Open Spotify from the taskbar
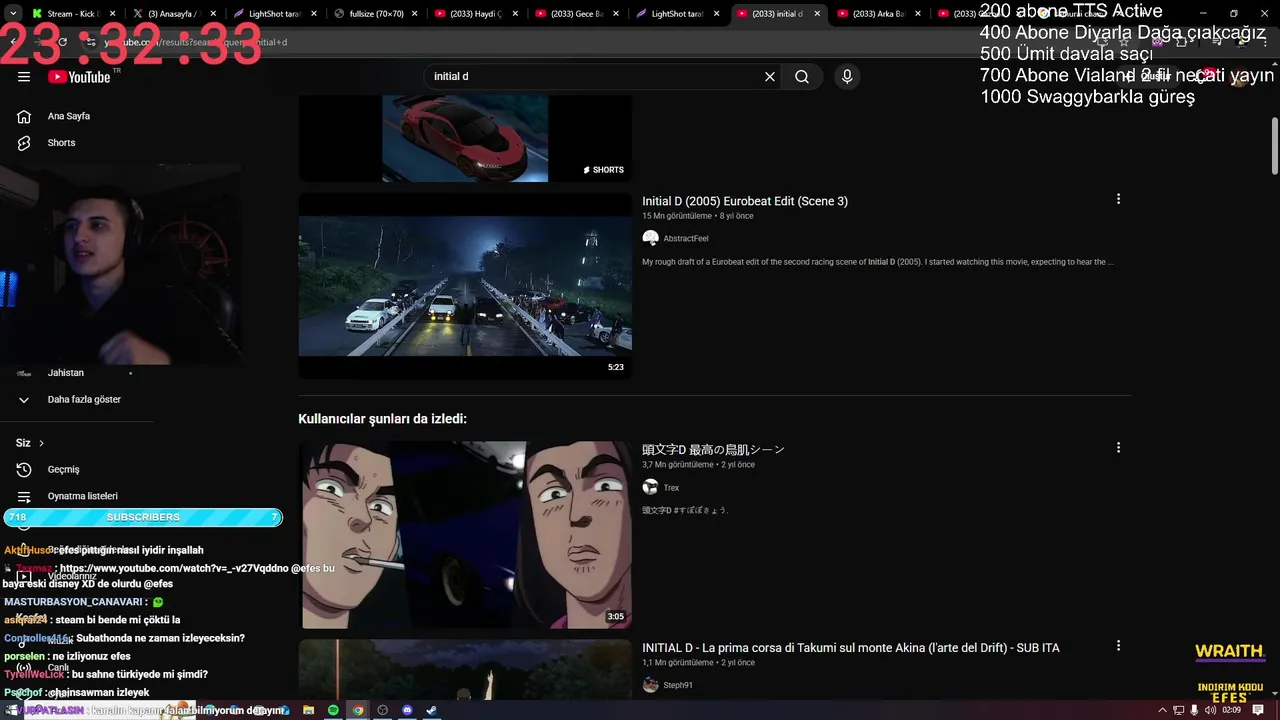Image resolution: width=1280 pixels, height=720 pixels. pyautogui.click(x=333, y=710)
